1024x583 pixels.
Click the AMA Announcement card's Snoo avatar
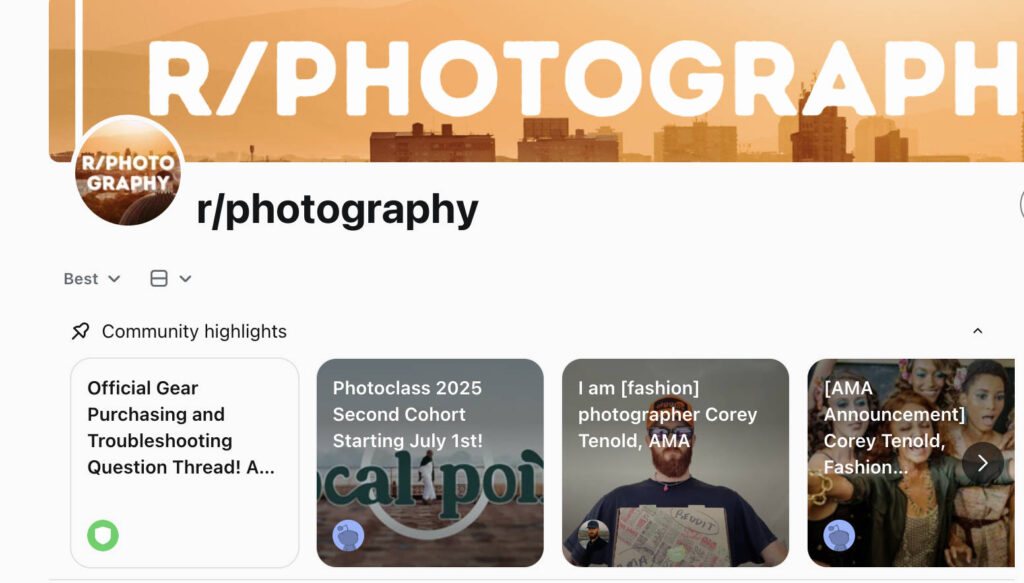pos(839,536)
